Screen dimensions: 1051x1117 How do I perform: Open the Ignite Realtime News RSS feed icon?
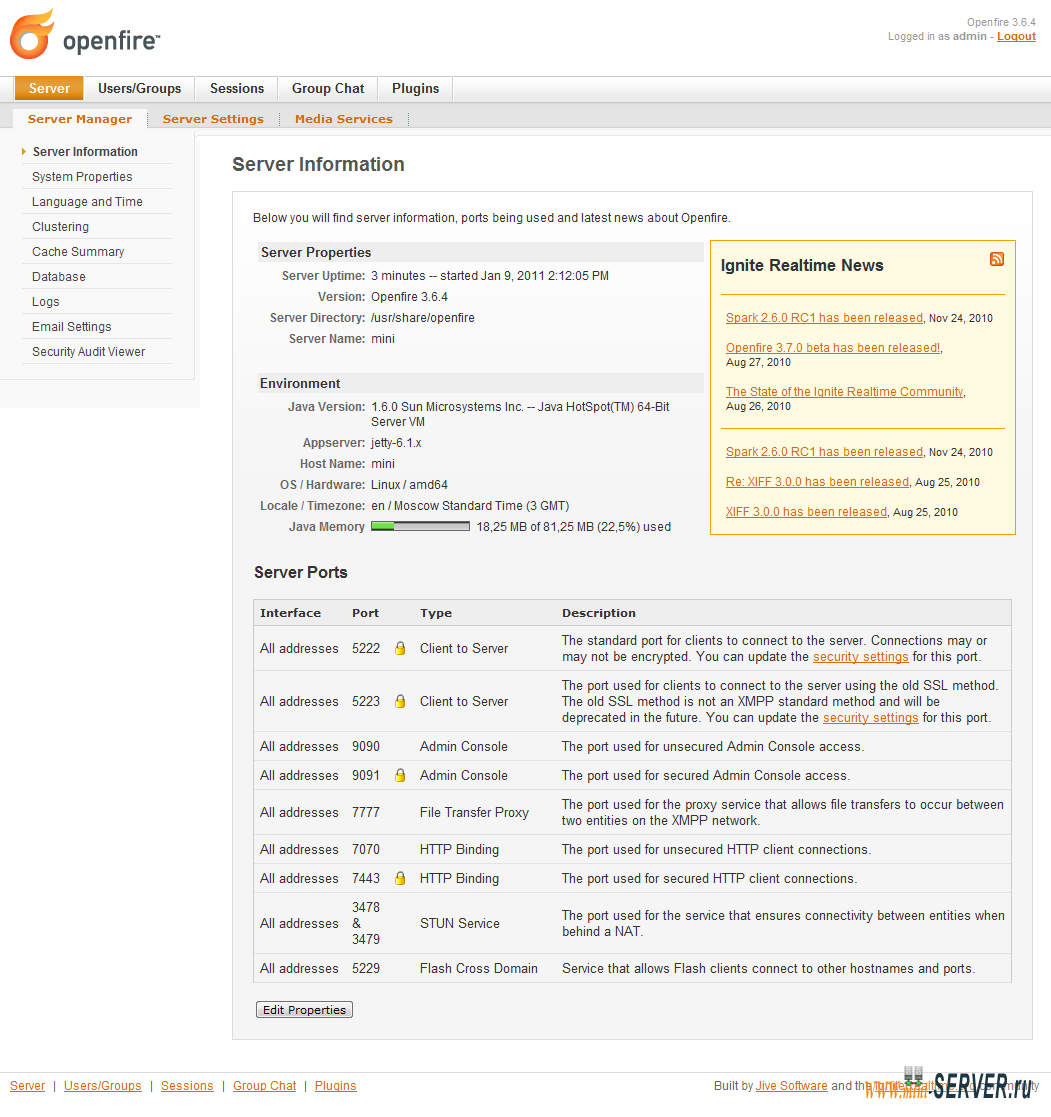pos(997,259)
